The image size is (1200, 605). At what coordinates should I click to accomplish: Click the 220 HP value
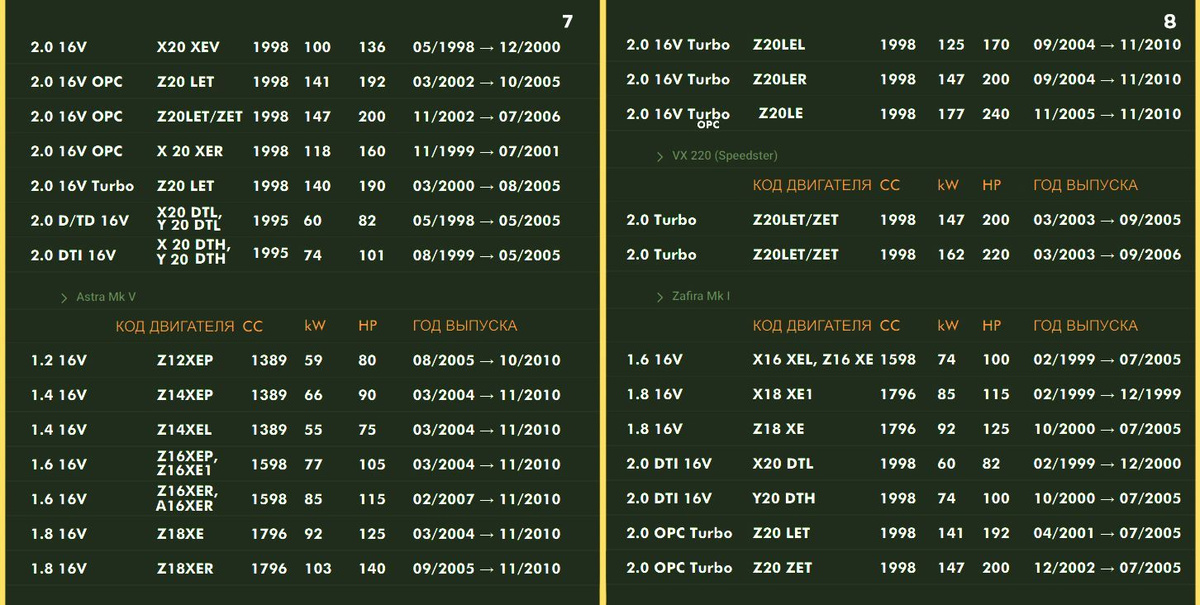[x=996, y=255]
